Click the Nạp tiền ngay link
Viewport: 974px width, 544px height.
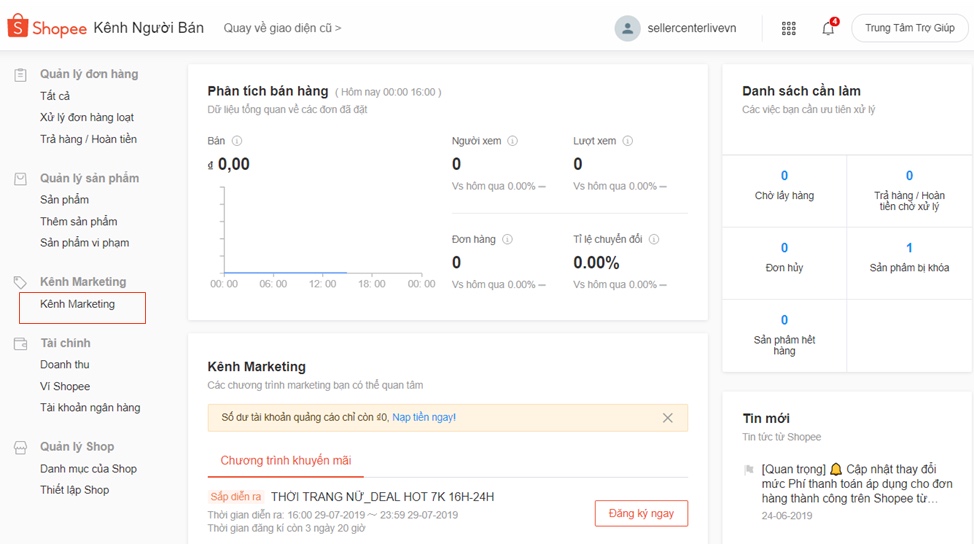(424, 417)
